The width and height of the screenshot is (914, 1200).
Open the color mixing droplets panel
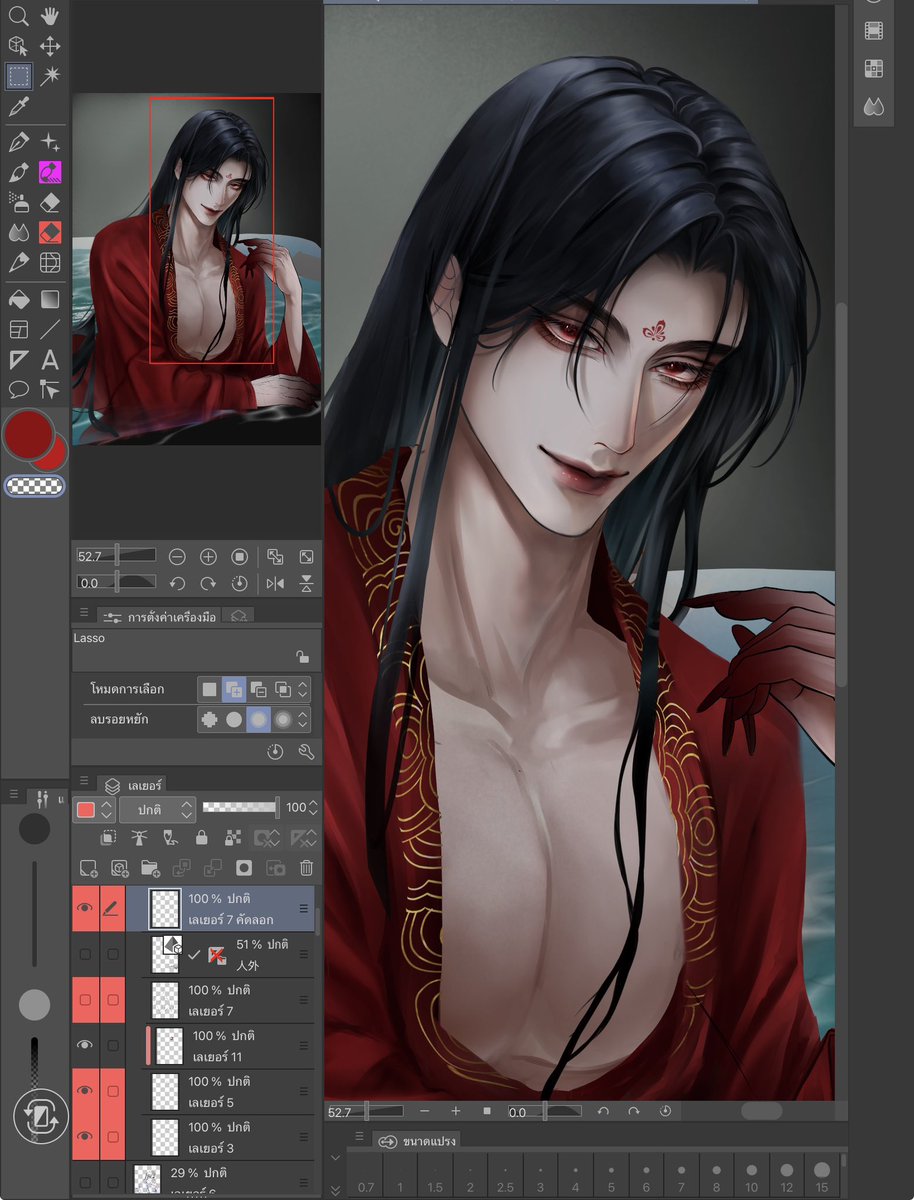coord(873,106)
